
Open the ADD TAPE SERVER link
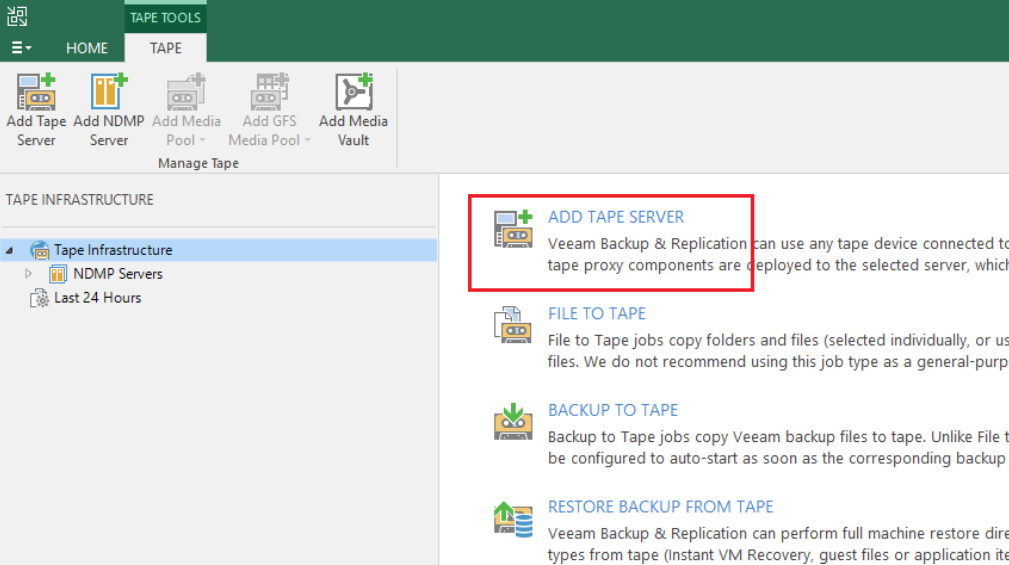pyautogui.click(x=616, y=217)
